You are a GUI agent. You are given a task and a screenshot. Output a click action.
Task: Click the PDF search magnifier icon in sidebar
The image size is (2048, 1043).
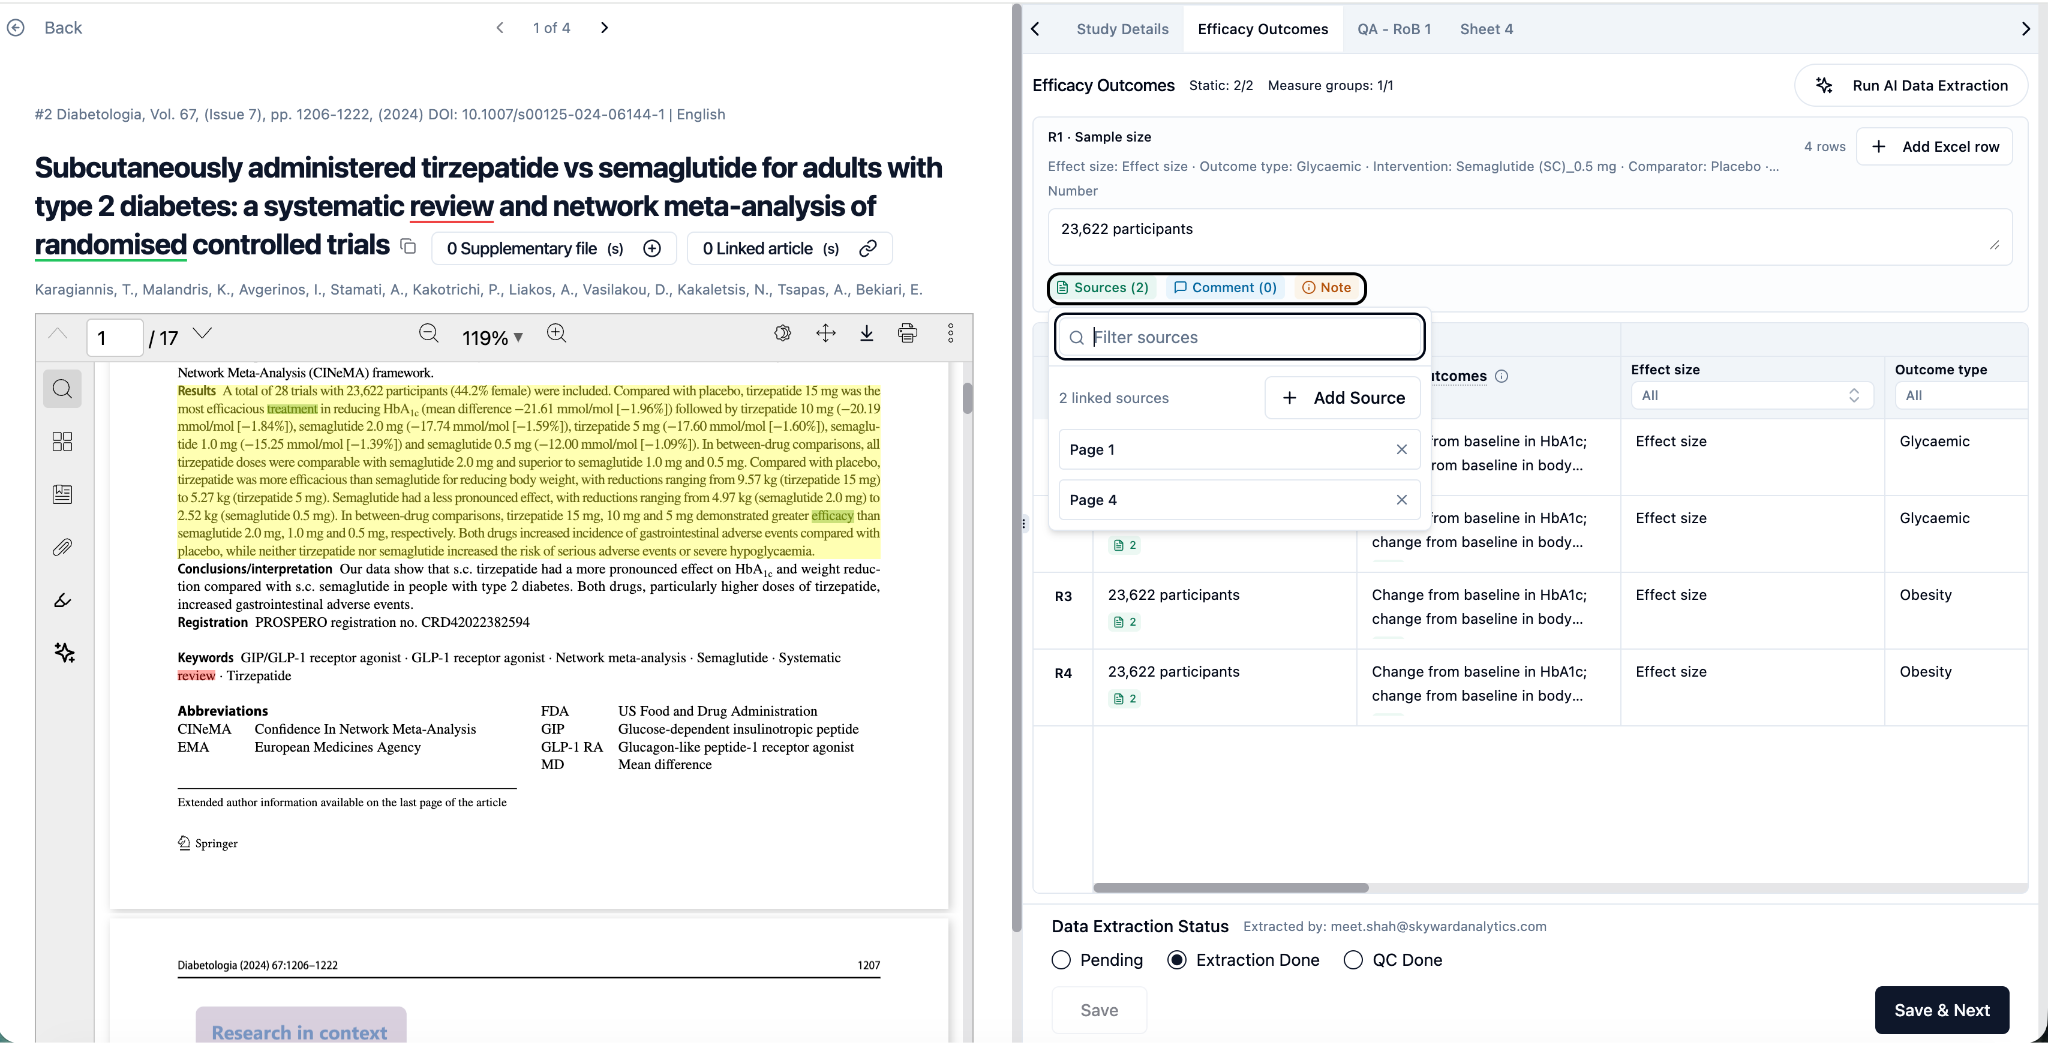(x=62, y=389)
